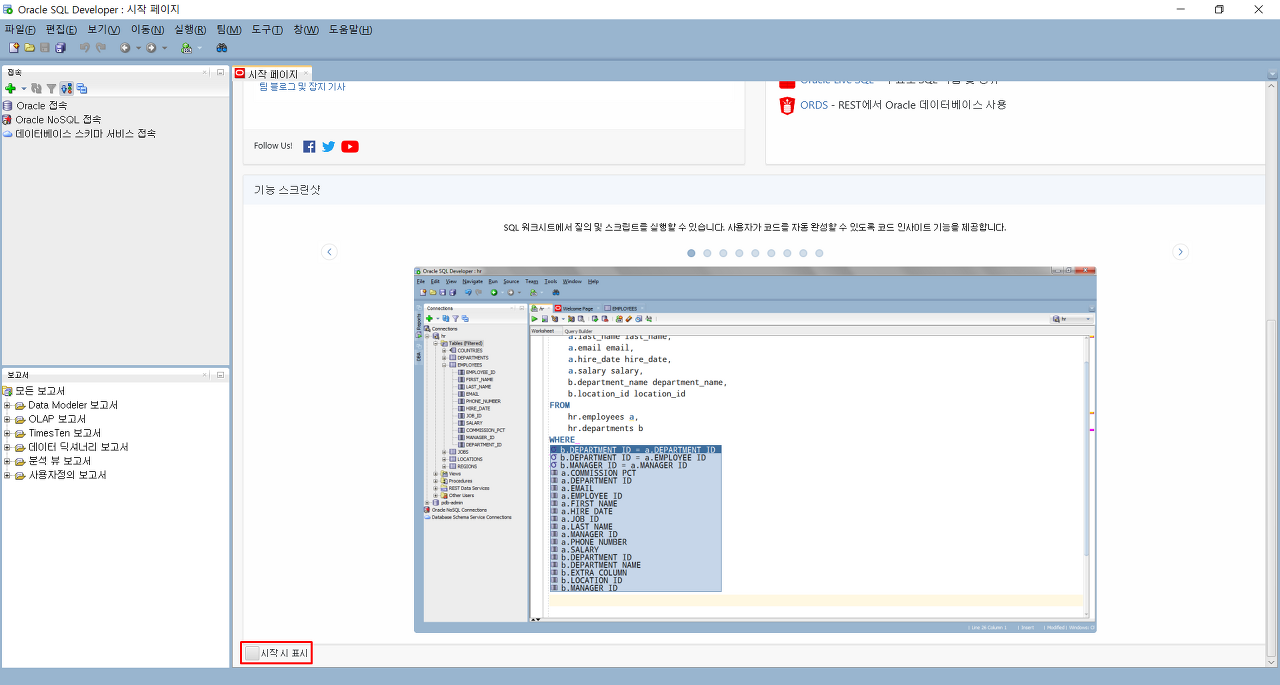Click the SQL worksheet feature screenshot thumbnail
1280x685 pixels.
[x=755, y=450]
